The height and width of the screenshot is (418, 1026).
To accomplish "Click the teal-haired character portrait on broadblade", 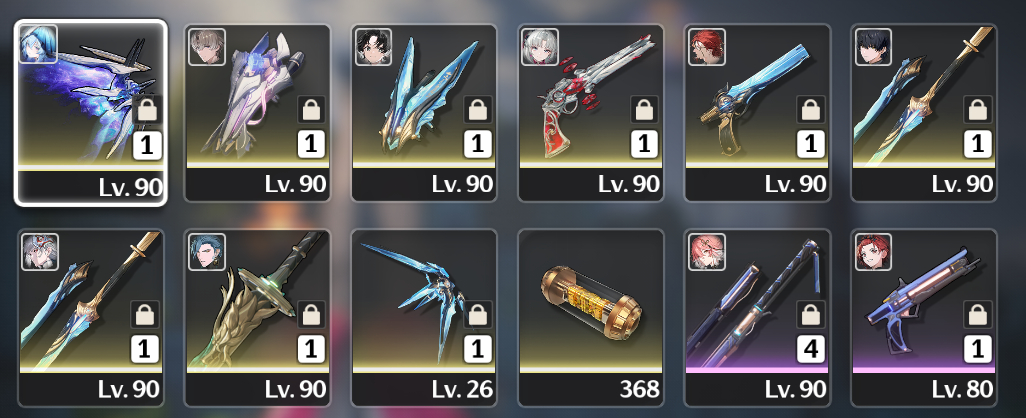I will pos(207,252).
